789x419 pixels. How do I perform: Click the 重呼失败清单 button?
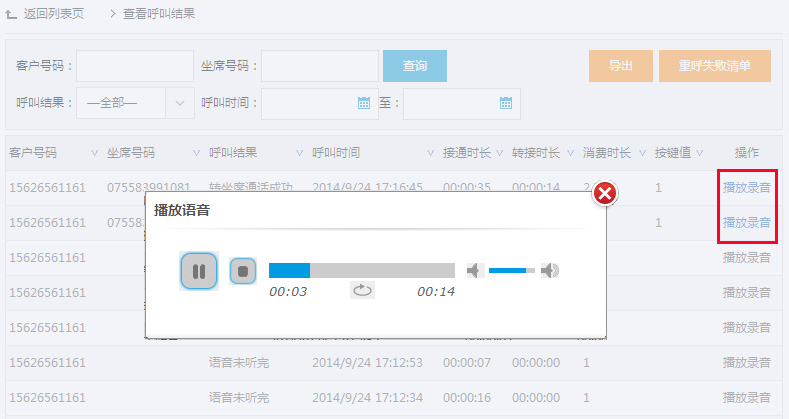click(x=714, y=66)
